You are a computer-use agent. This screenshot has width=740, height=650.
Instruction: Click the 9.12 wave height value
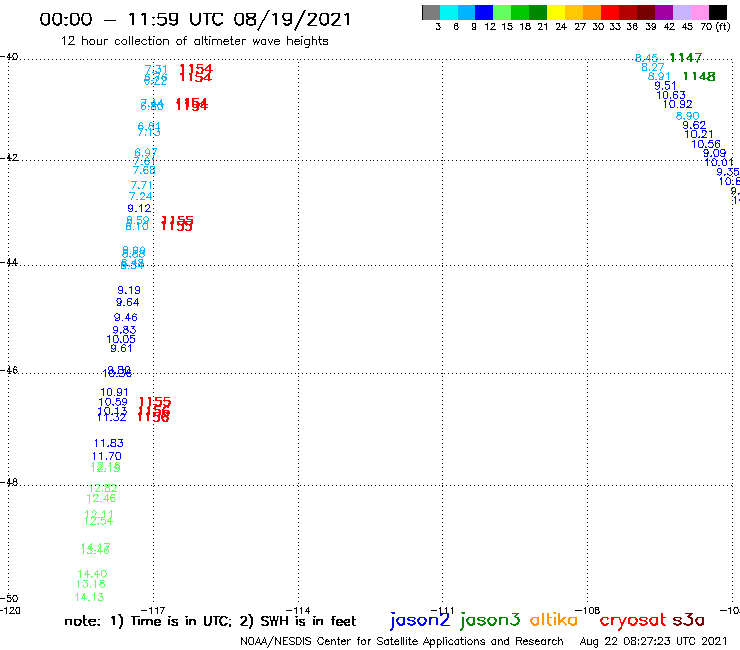click(139, 208)
